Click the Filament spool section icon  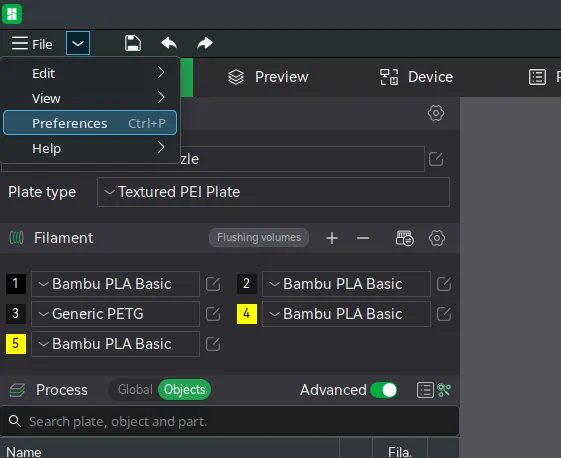tap(16, 238)
